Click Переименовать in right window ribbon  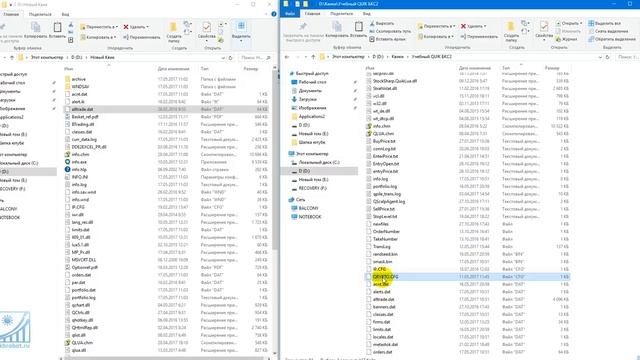click(x=479, y=37)
